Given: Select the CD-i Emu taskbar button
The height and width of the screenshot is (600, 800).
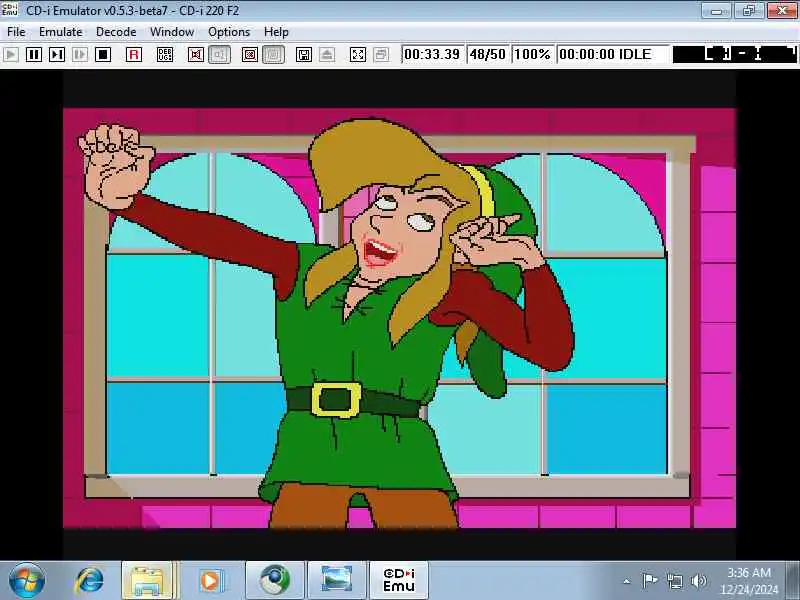Looking at the screenshot, I should pos(399,581).
